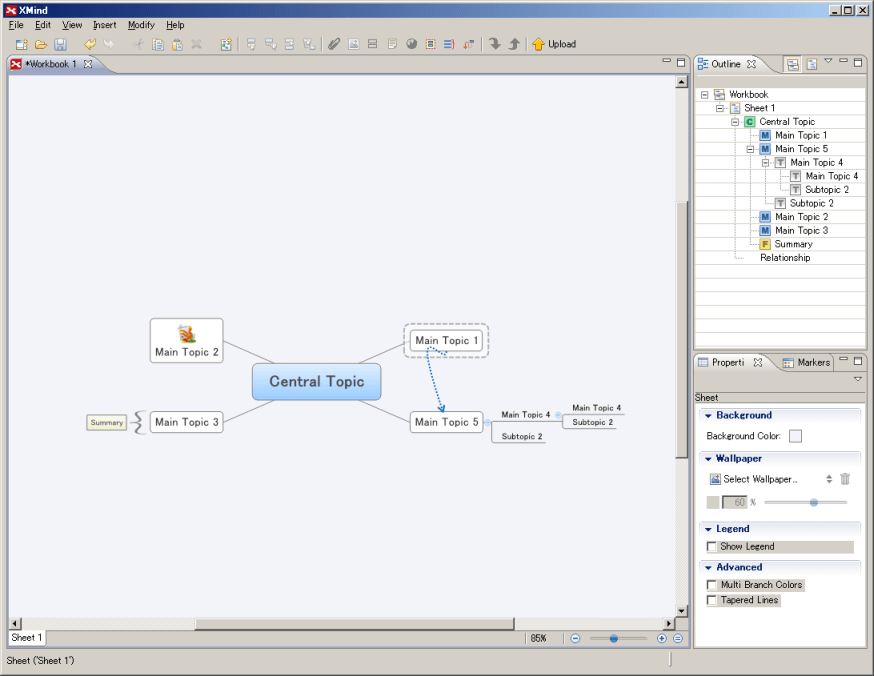This screenshot has width=874, height=676.
Task: Toggle Multi Branch Colors checkbox
Action: click(x=712, y=585)
